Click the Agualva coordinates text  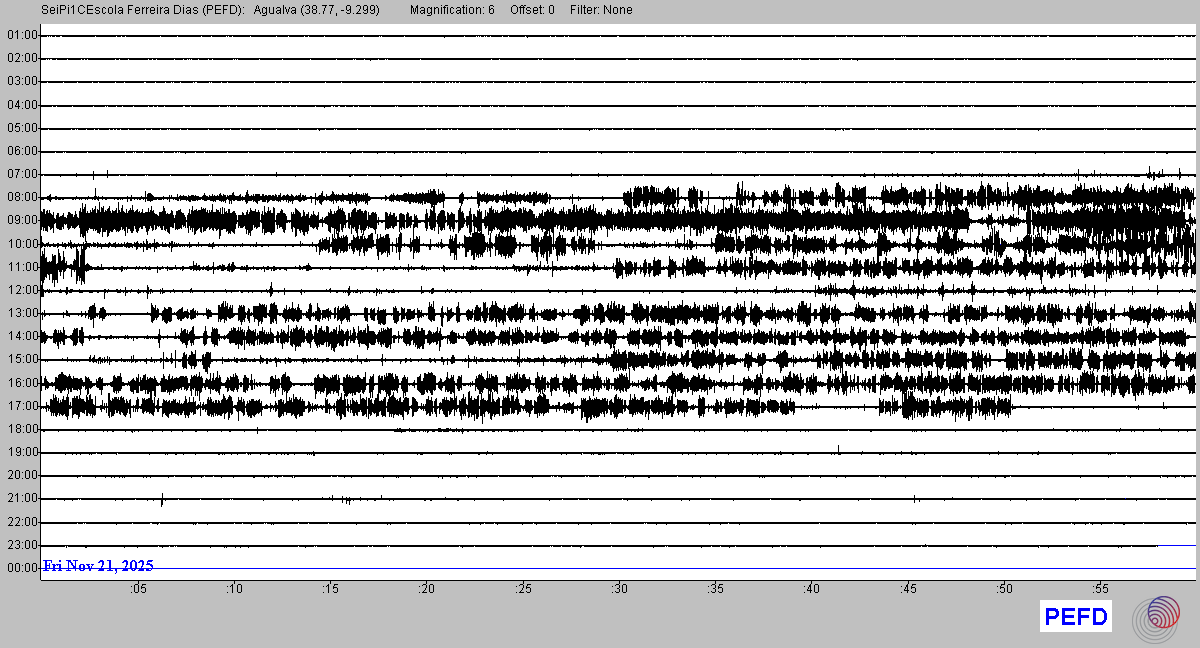(x=317, y=10)
